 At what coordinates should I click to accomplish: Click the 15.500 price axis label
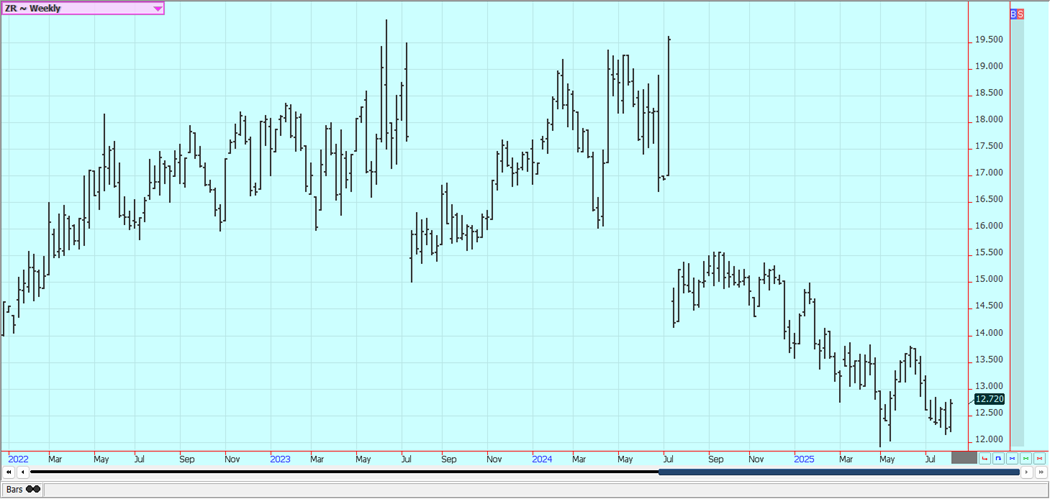(988, 253)
